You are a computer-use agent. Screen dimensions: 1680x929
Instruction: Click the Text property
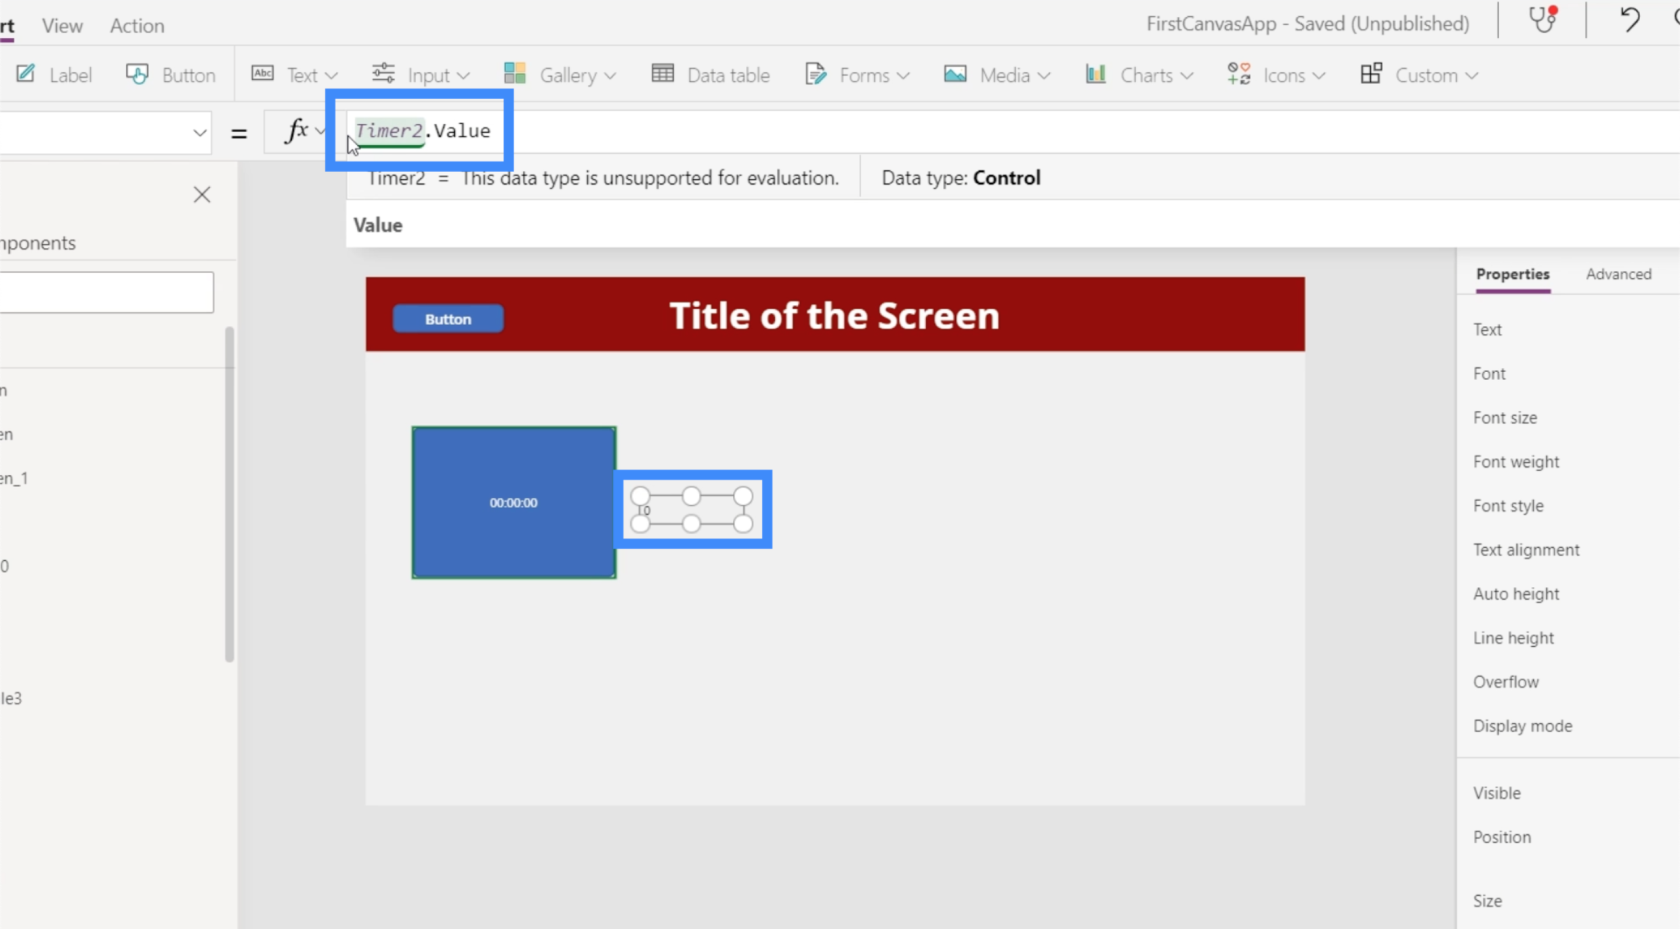tap(1487, 330)
